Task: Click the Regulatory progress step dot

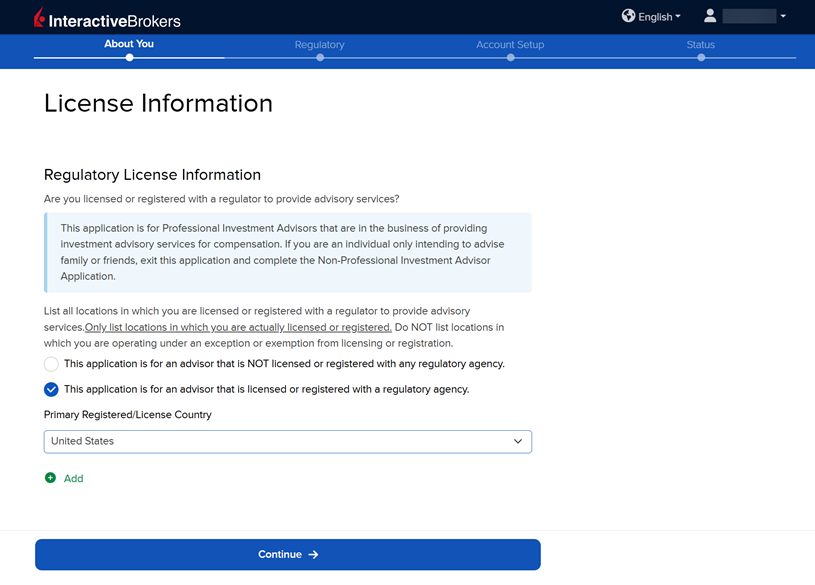Action: point(320,57)
